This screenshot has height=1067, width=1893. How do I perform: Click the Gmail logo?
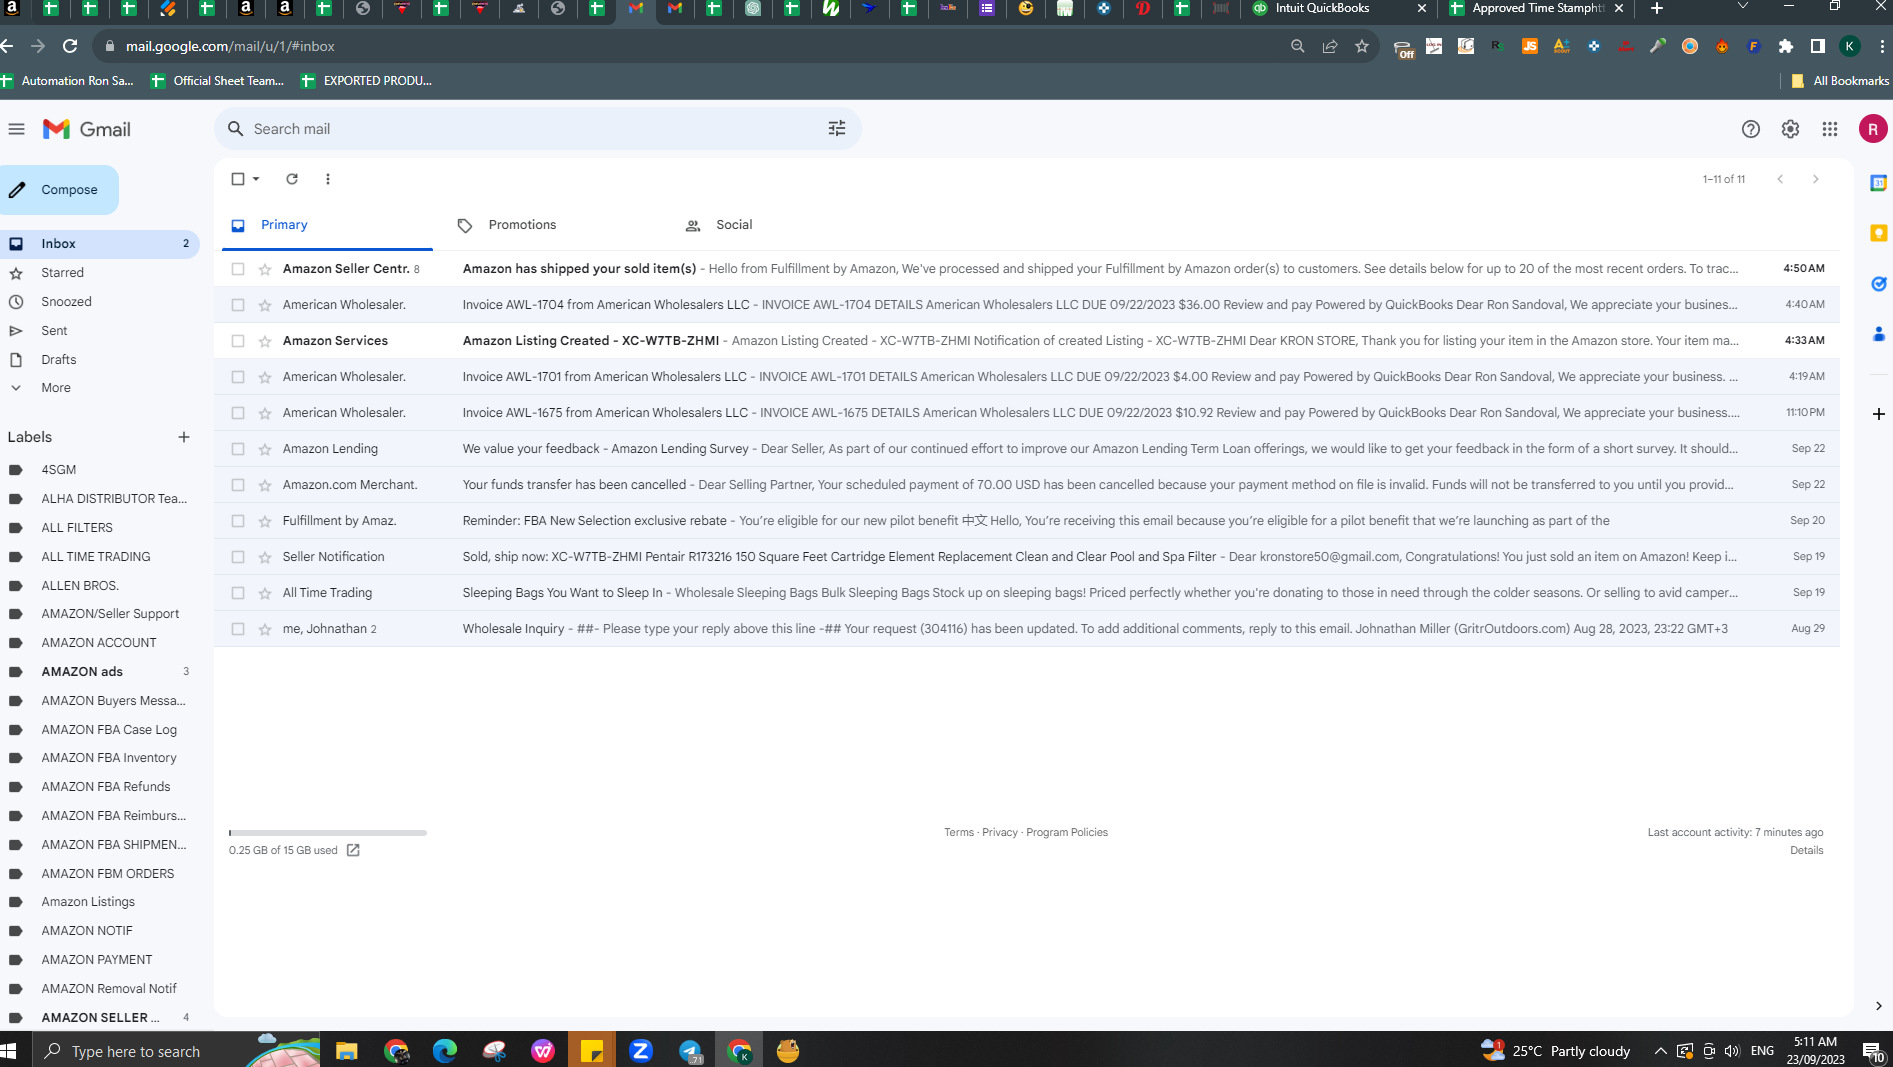(x=87, y=129)
